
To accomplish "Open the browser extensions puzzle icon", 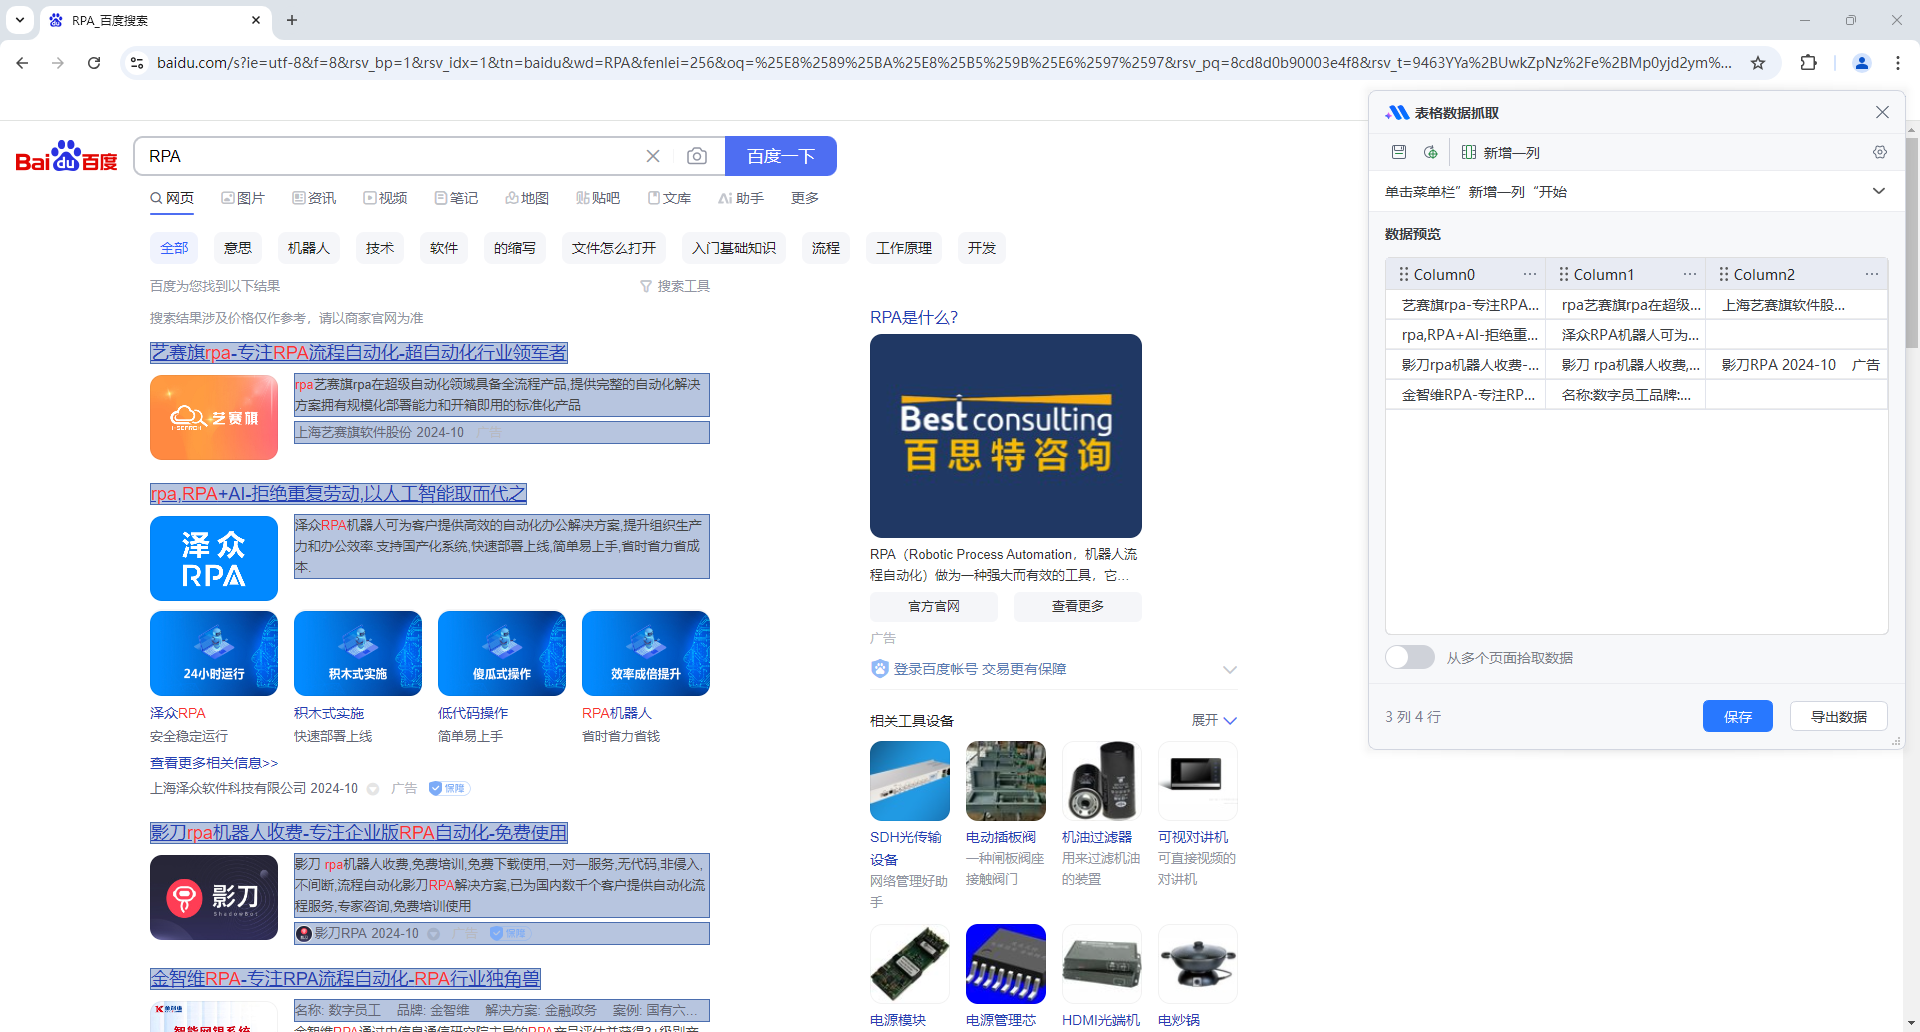I will click(x=1809, y=62).
